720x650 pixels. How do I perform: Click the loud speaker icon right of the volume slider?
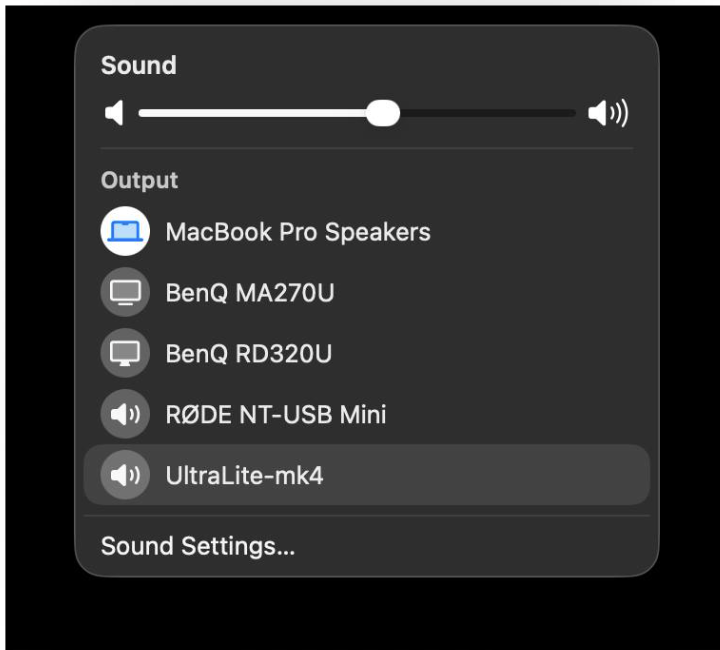608,114
